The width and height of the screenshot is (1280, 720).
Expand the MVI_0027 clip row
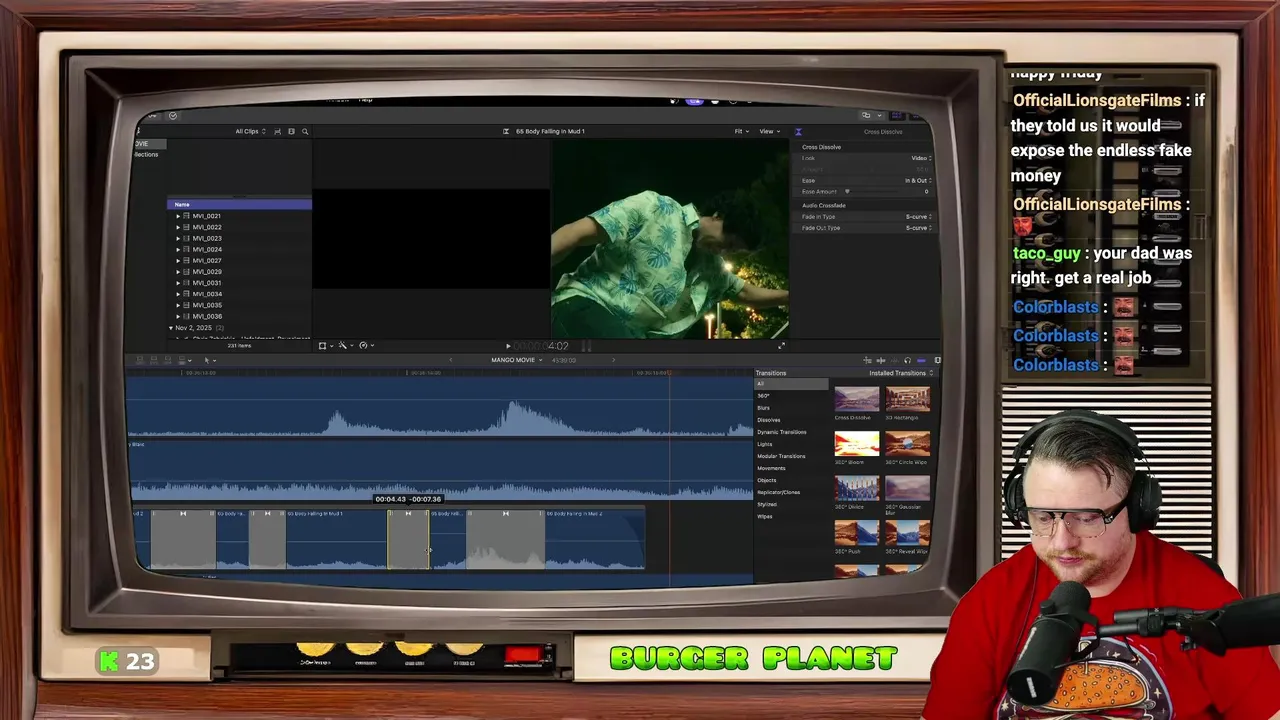(178, 260)
